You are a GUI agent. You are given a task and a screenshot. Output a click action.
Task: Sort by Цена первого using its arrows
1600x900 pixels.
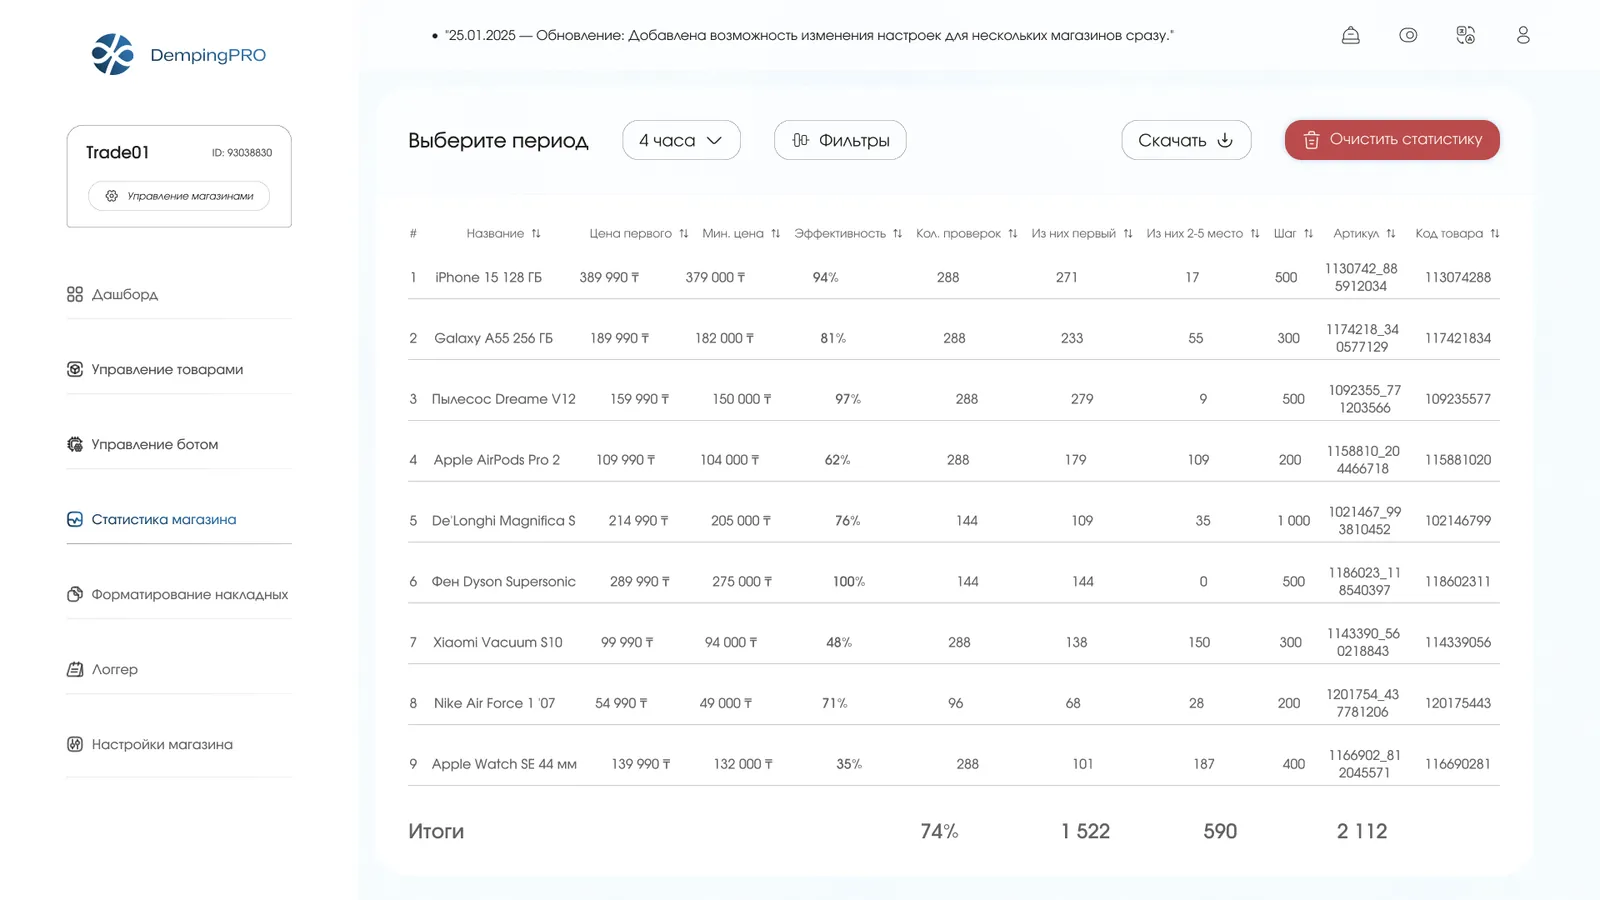pyautogui.click(x=684, y=234)
